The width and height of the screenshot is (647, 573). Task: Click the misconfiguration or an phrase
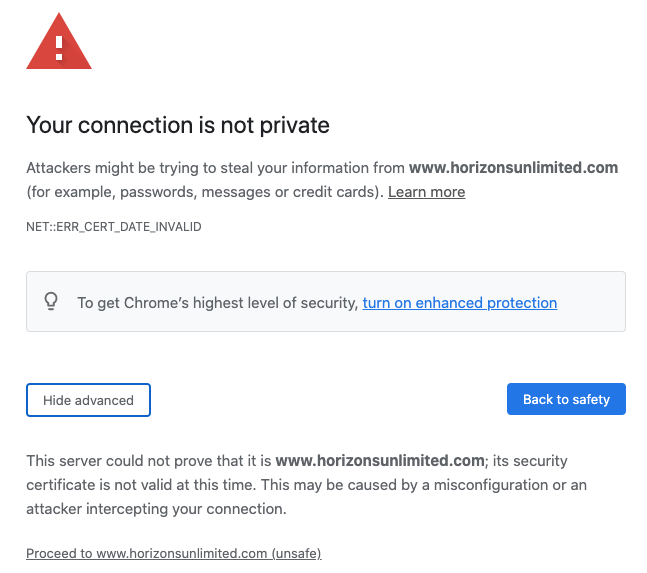click(510, 485)
